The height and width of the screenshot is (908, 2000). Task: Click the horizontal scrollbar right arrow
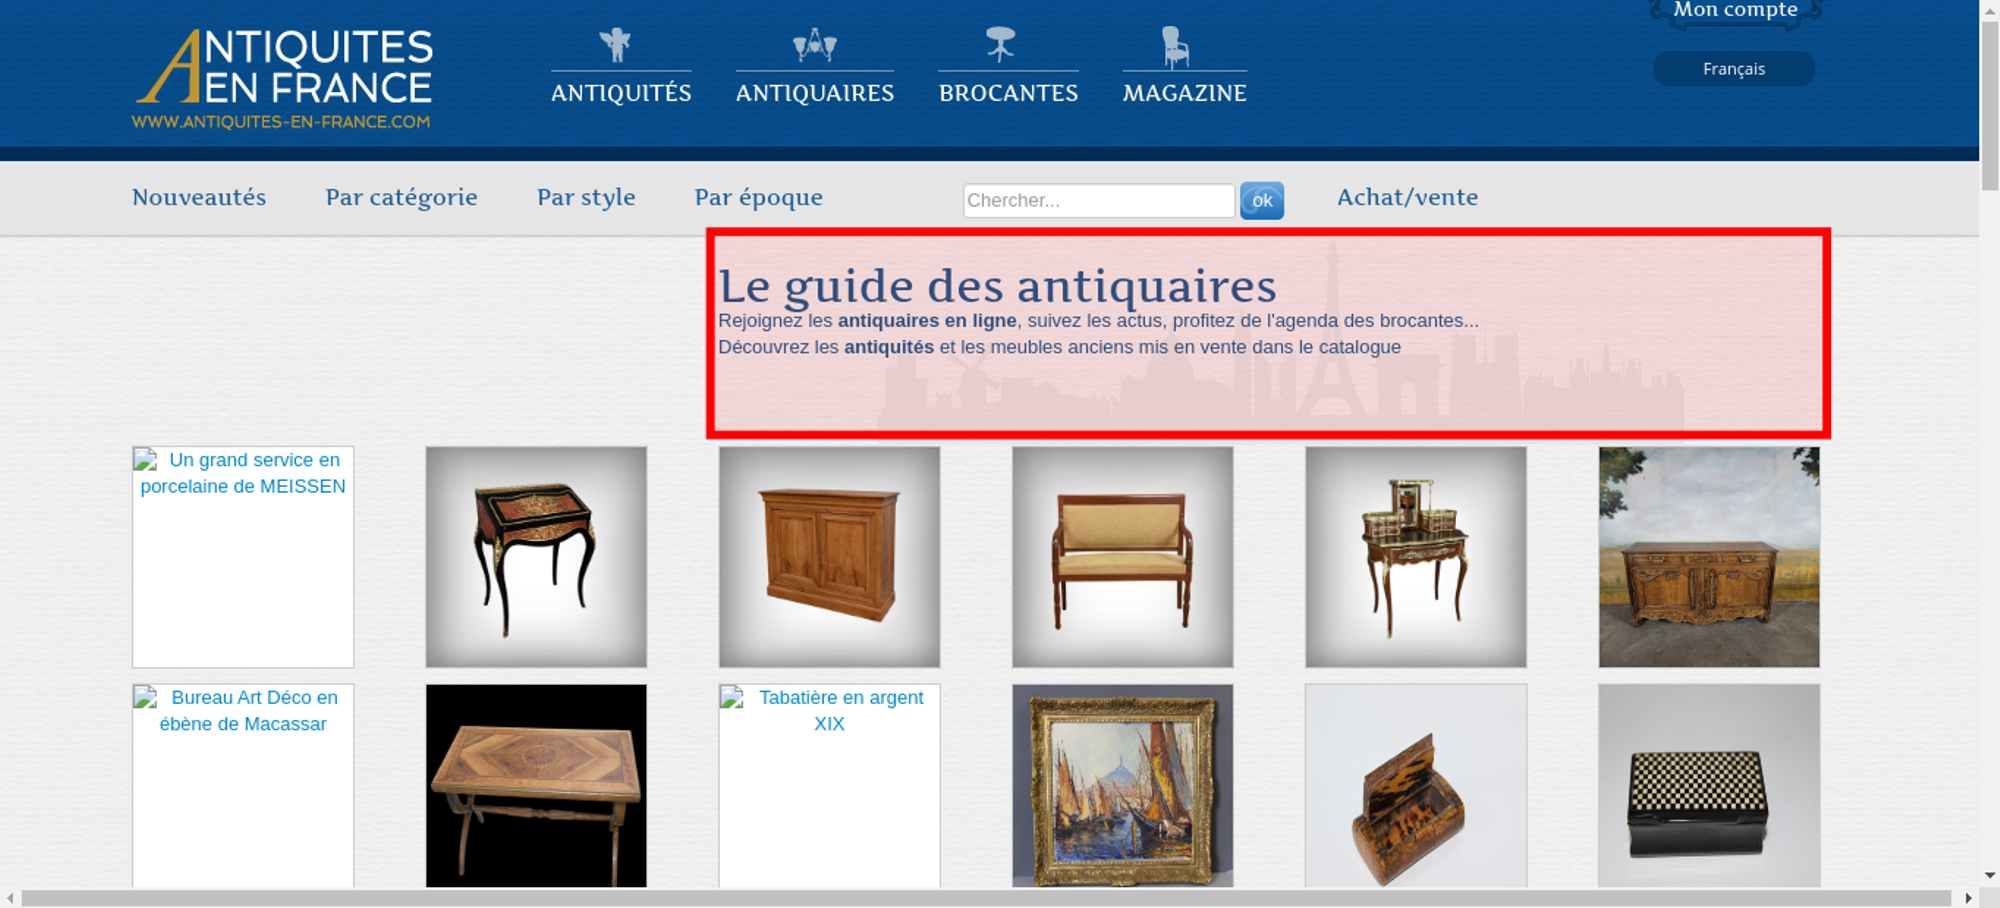pyautogui.click(x=1968, y=898)
